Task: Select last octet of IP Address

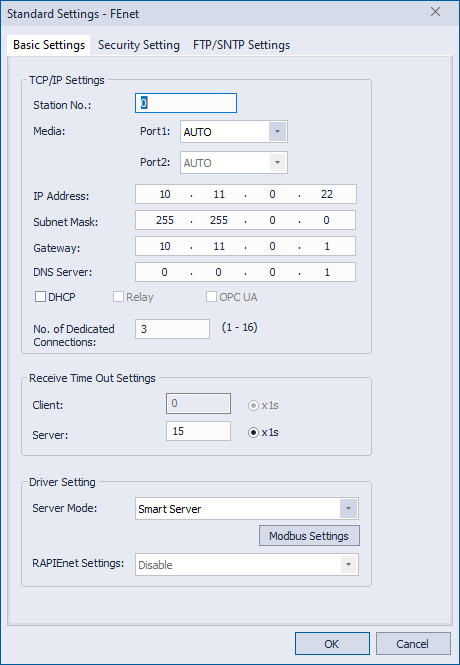Action: (x=327, y=194)
